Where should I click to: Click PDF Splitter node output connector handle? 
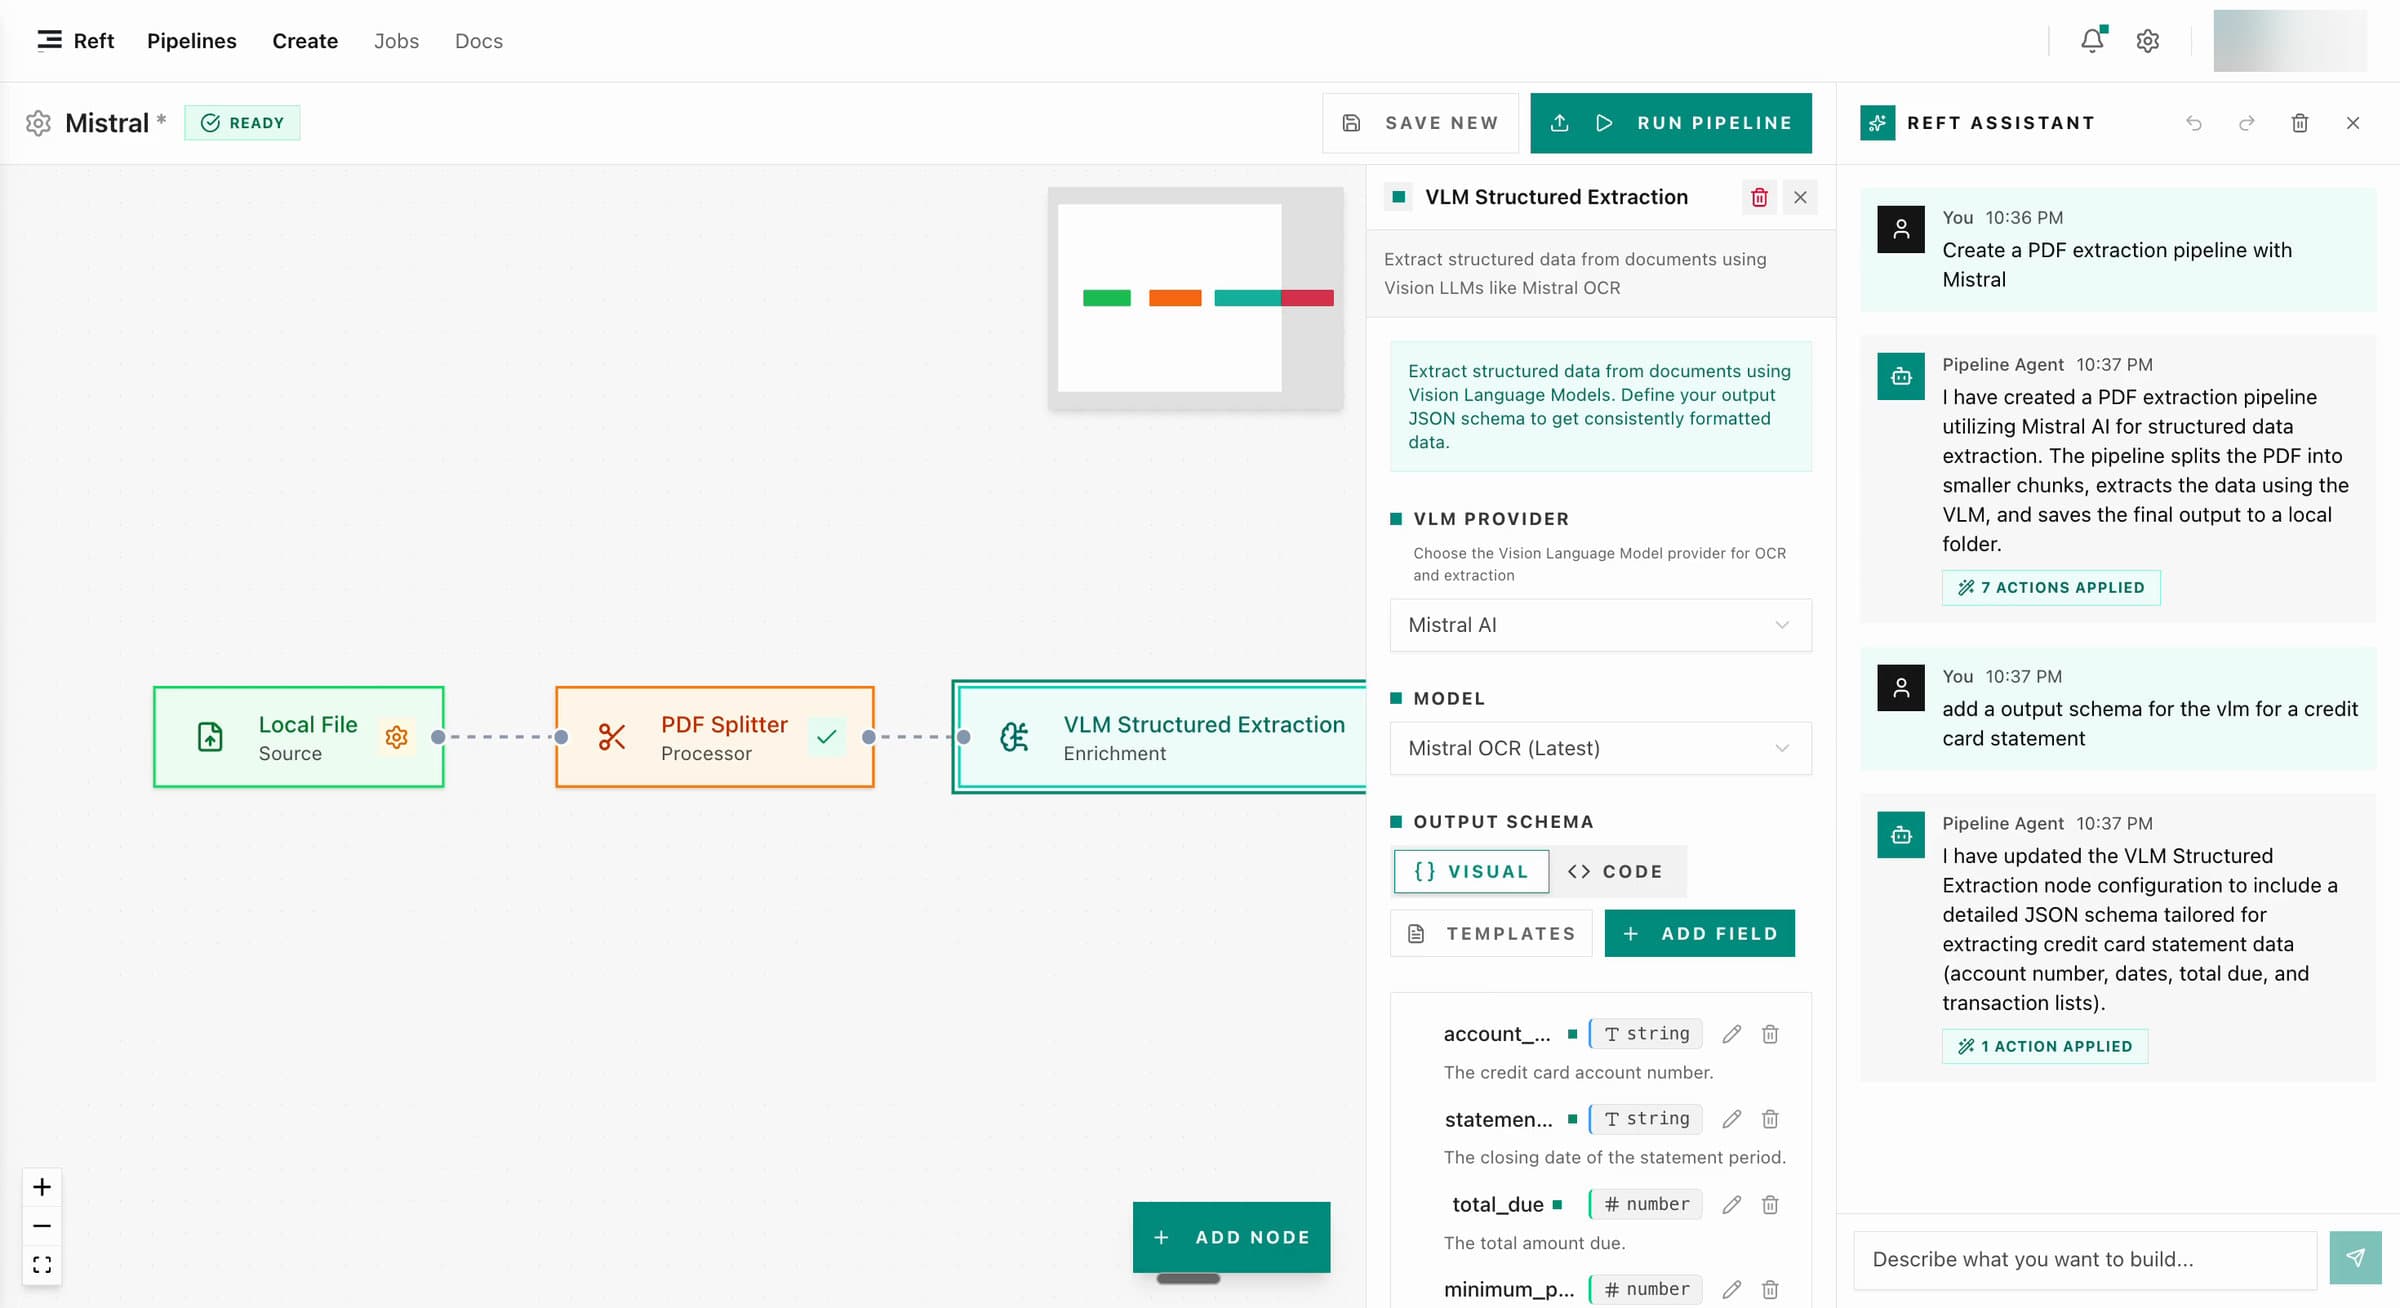(869, 737)
